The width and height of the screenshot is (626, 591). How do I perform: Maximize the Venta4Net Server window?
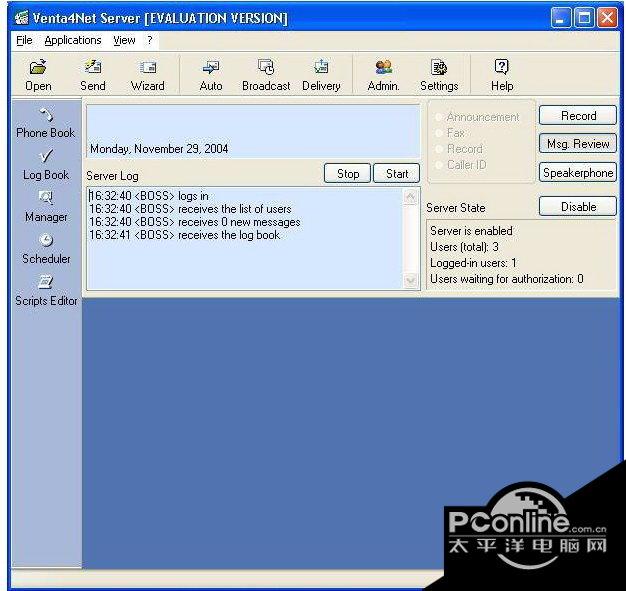pos(584,18)
